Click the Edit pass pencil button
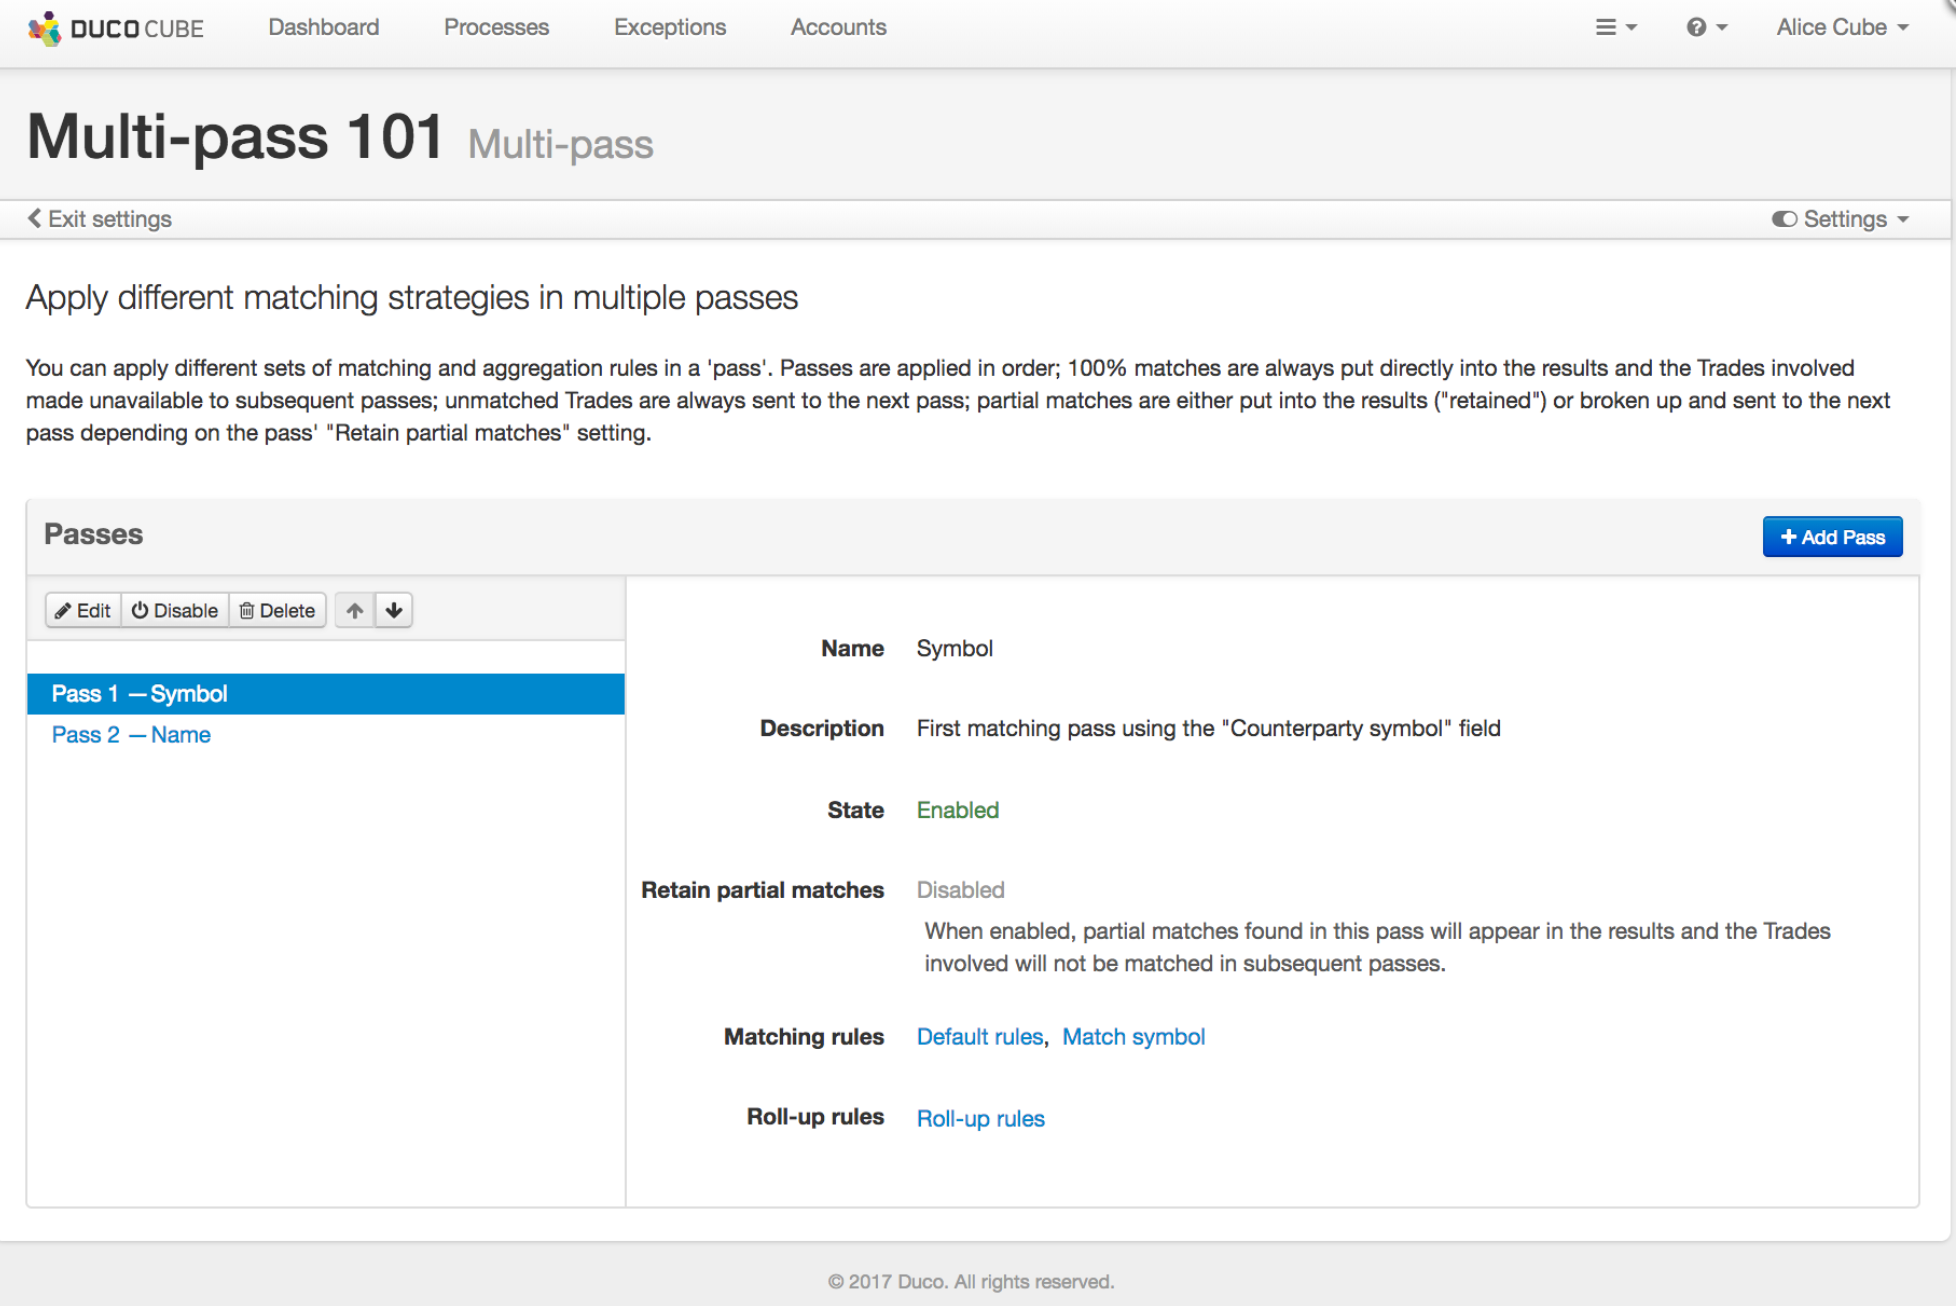Image resolution: width=1956 pixels, height=1306 pixels. pyautogui.click(x=83, y=610)
